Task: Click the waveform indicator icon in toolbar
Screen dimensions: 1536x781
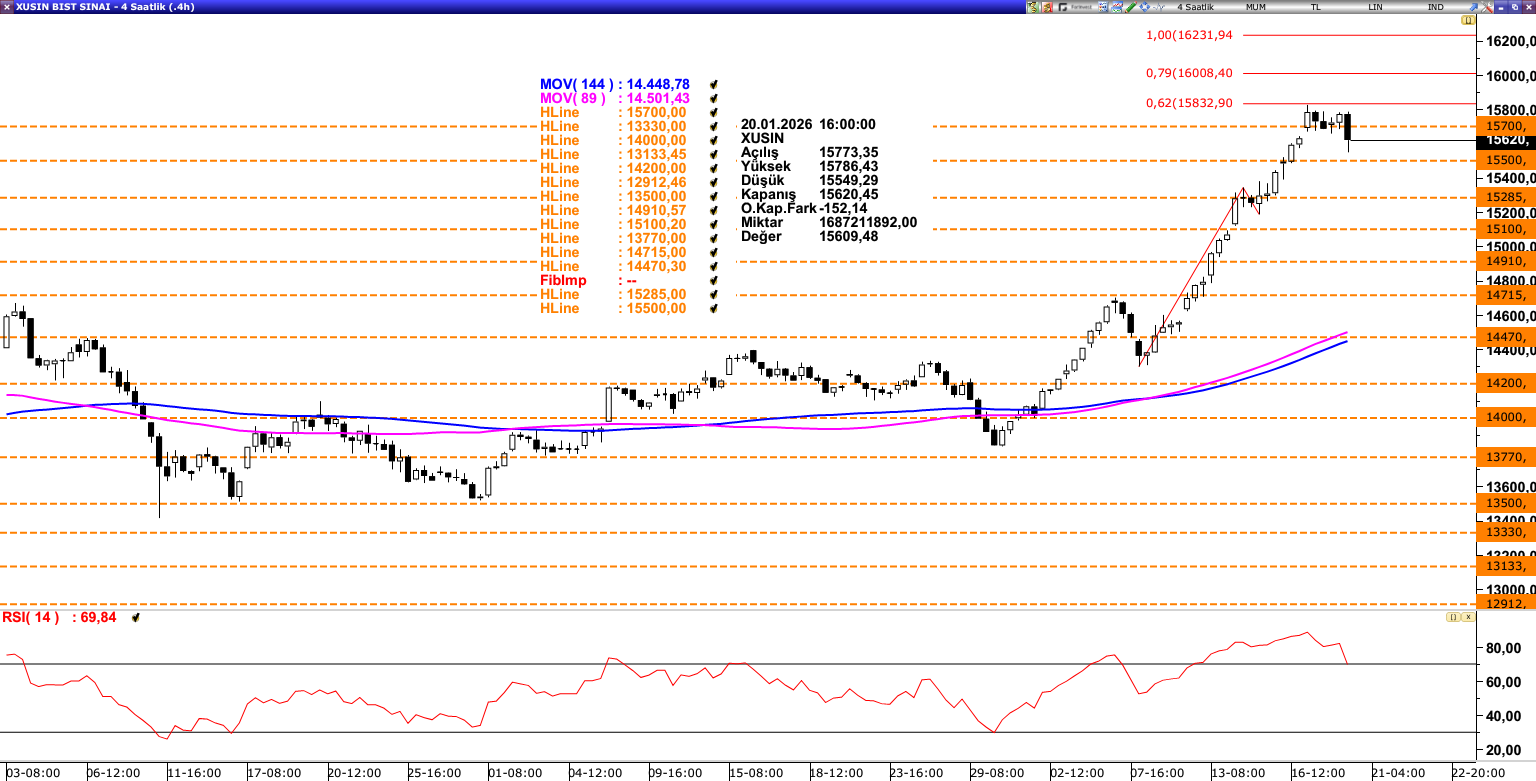Action: 1160,7
